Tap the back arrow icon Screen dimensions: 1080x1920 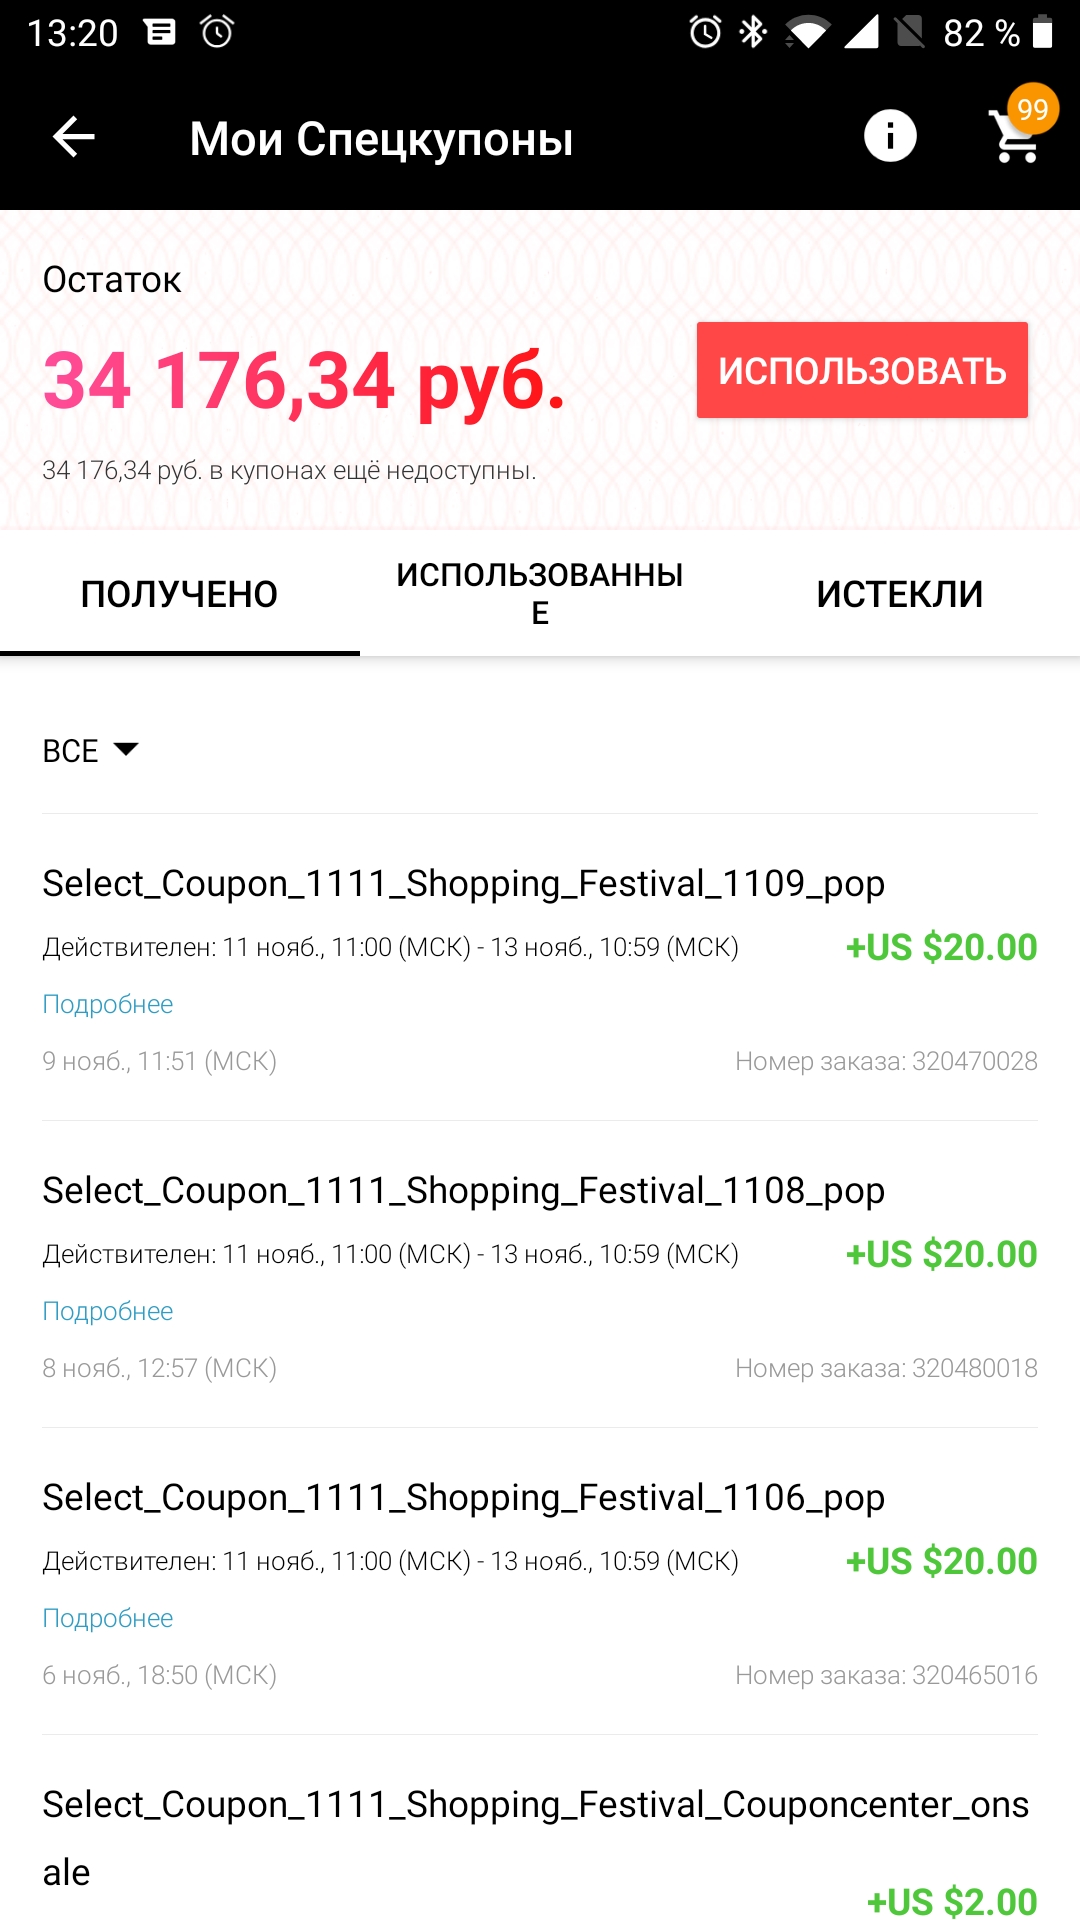(74, 137)
